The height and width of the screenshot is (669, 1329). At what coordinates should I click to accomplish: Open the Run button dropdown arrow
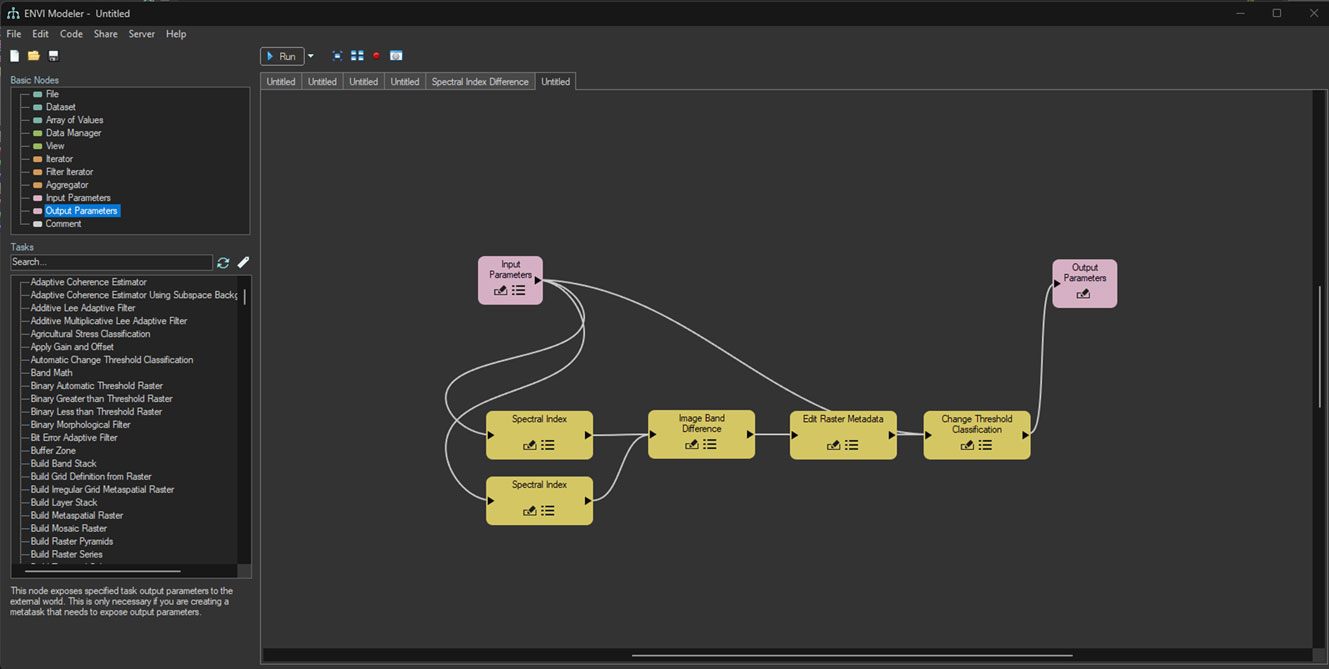coord(311,56)
